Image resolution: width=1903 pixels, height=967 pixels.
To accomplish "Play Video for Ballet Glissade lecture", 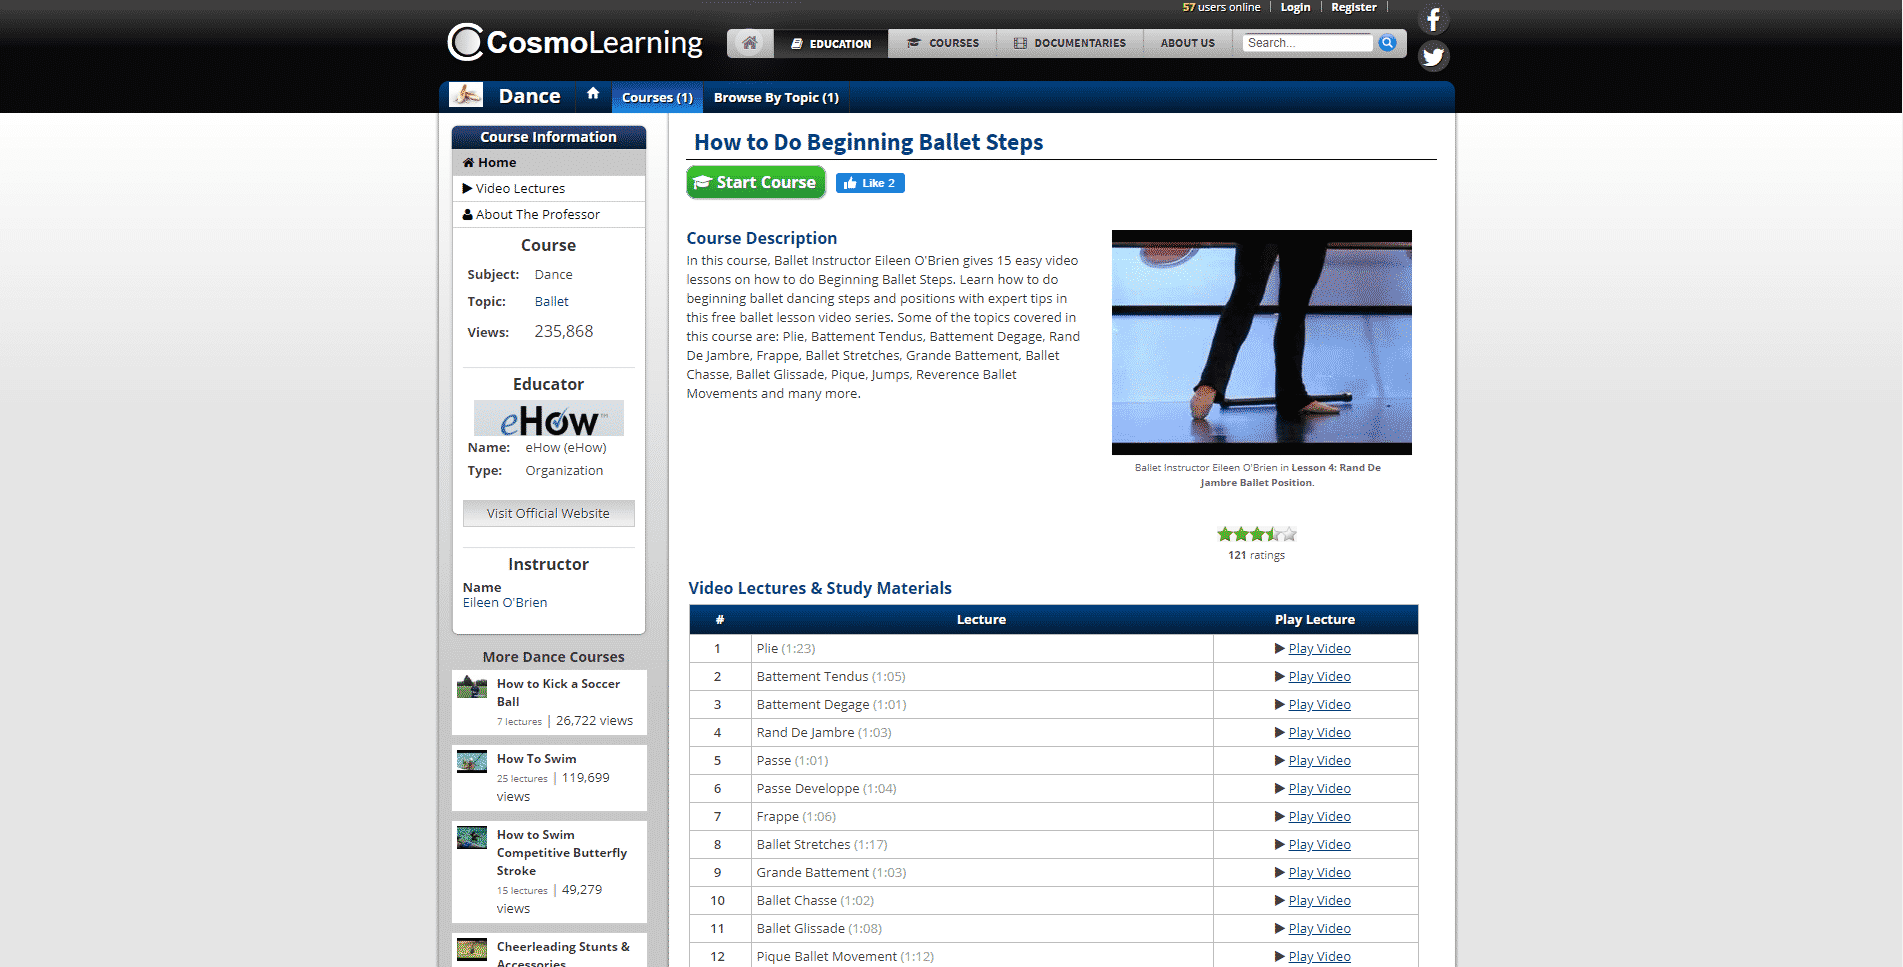I will point(1319,928).
